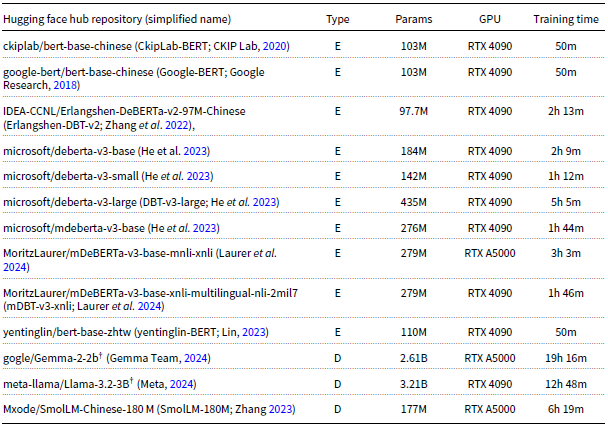Click the Training time column header
608x429 pixels.
pyautogui.click(x=566, y=19)
